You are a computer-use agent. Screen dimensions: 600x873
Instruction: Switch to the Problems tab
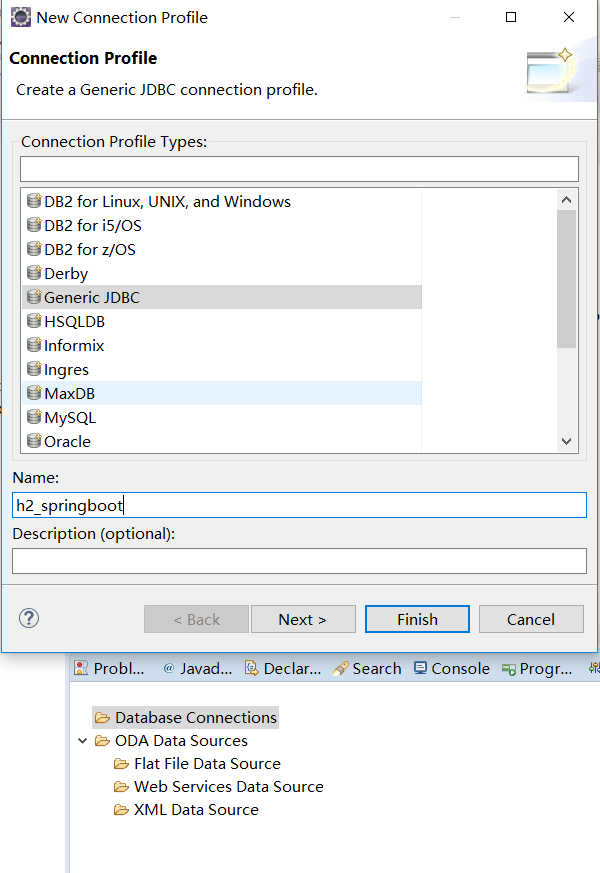110,669
